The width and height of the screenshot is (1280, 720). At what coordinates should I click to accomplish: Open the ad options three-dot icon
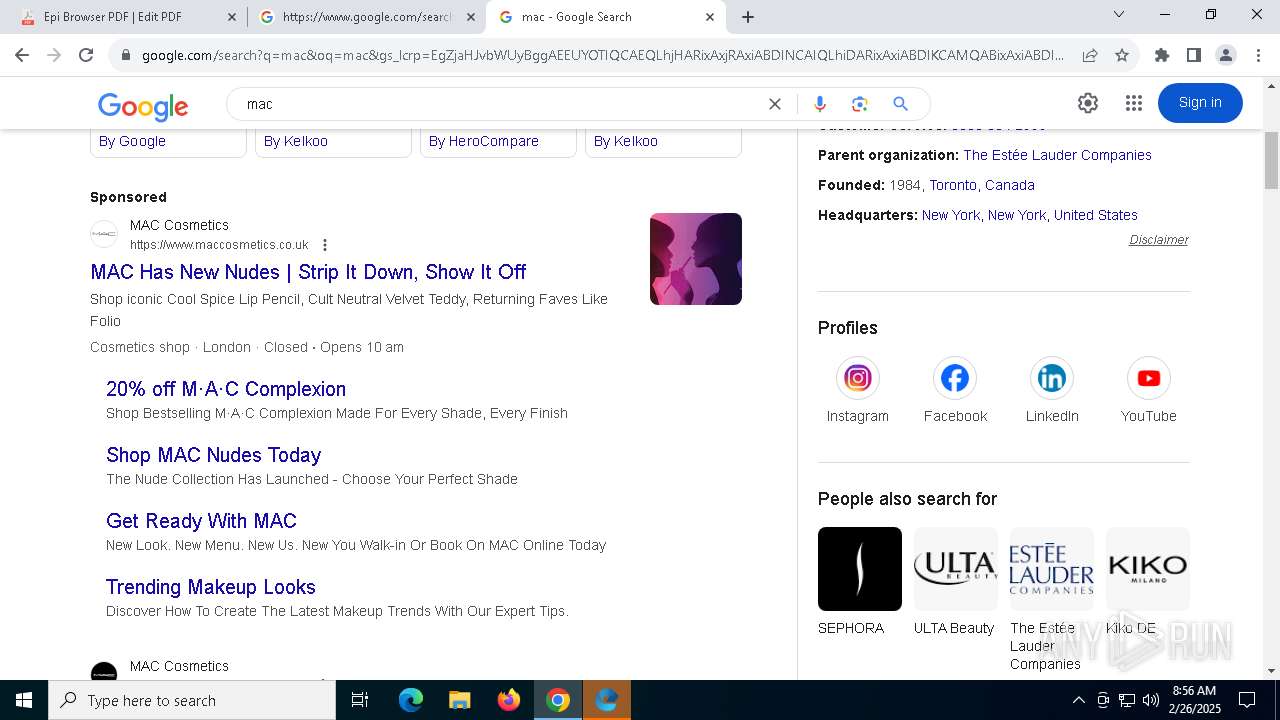(x=324, y=245)
